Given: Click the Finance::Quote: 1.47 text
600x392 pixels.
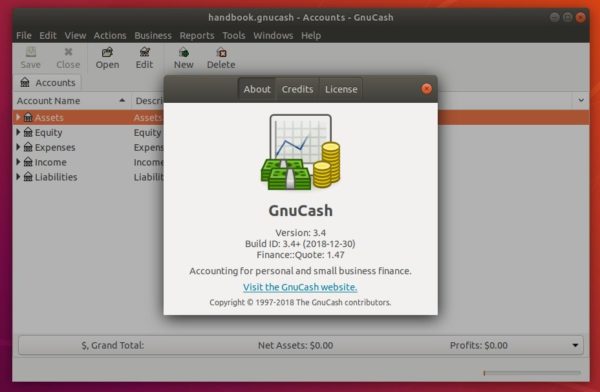Looking at the screenshot, I should pyautogui.click(x=300, y=255).
